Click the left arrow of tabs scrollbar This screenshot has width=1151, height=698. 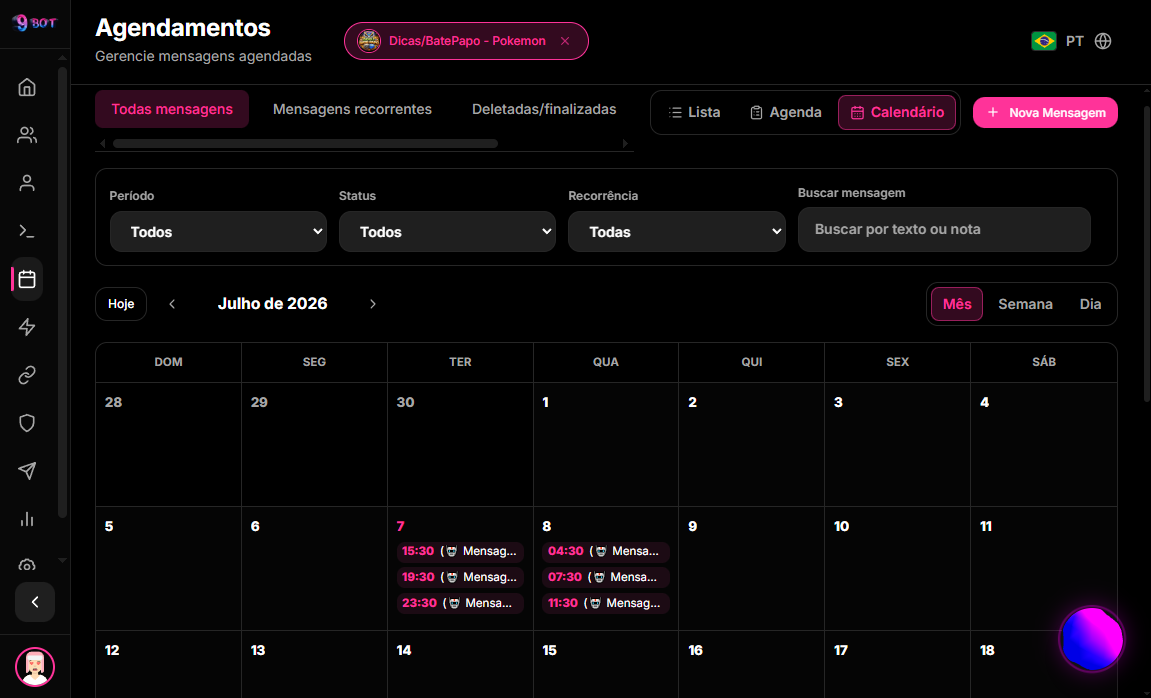(x=103, y=144)
